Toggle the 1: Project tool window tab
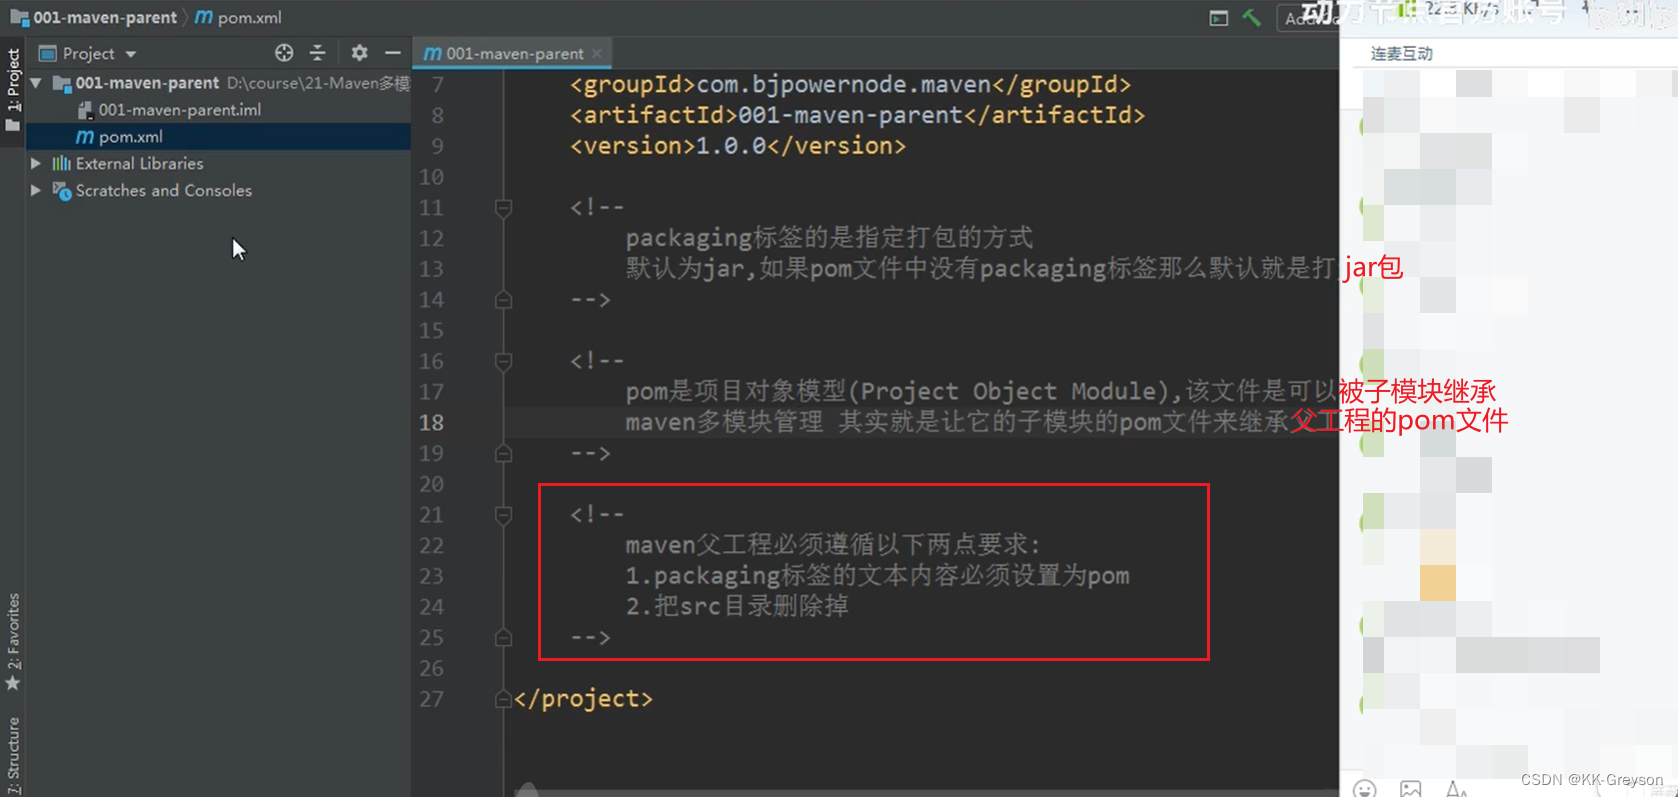The image size is (1678, 797). 13,90
